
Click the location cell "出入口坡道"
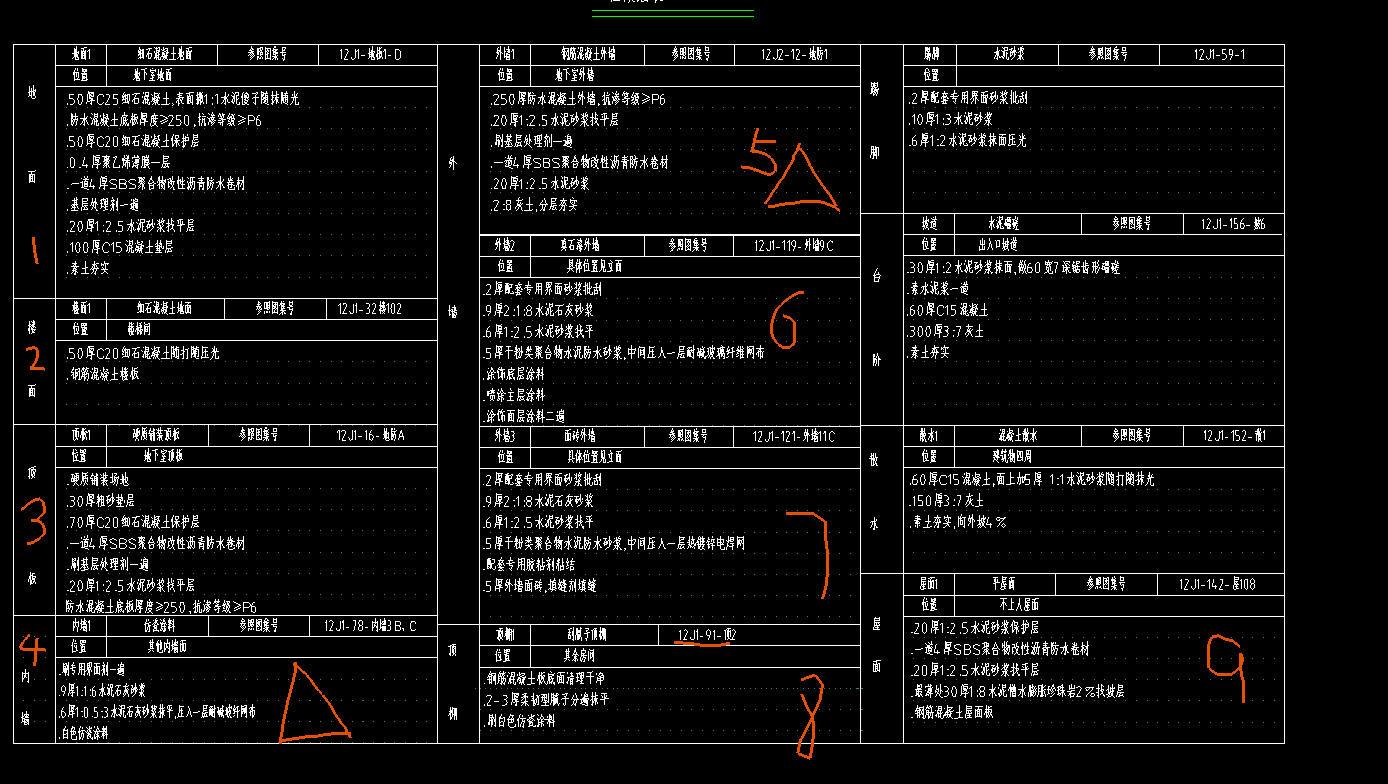tap(998, 245)
